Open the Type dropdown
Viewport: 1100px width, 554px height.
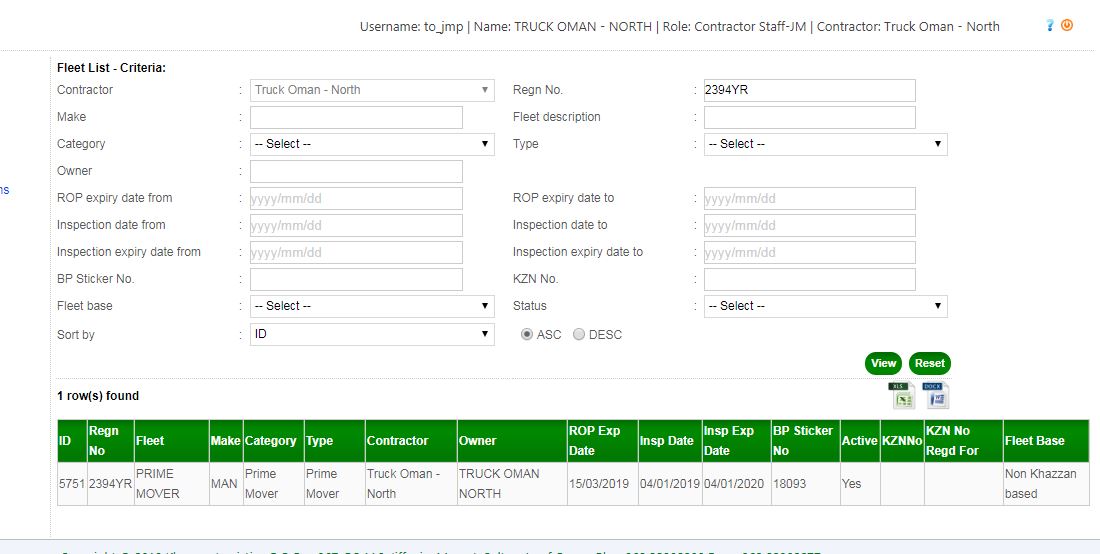[825, 144]
